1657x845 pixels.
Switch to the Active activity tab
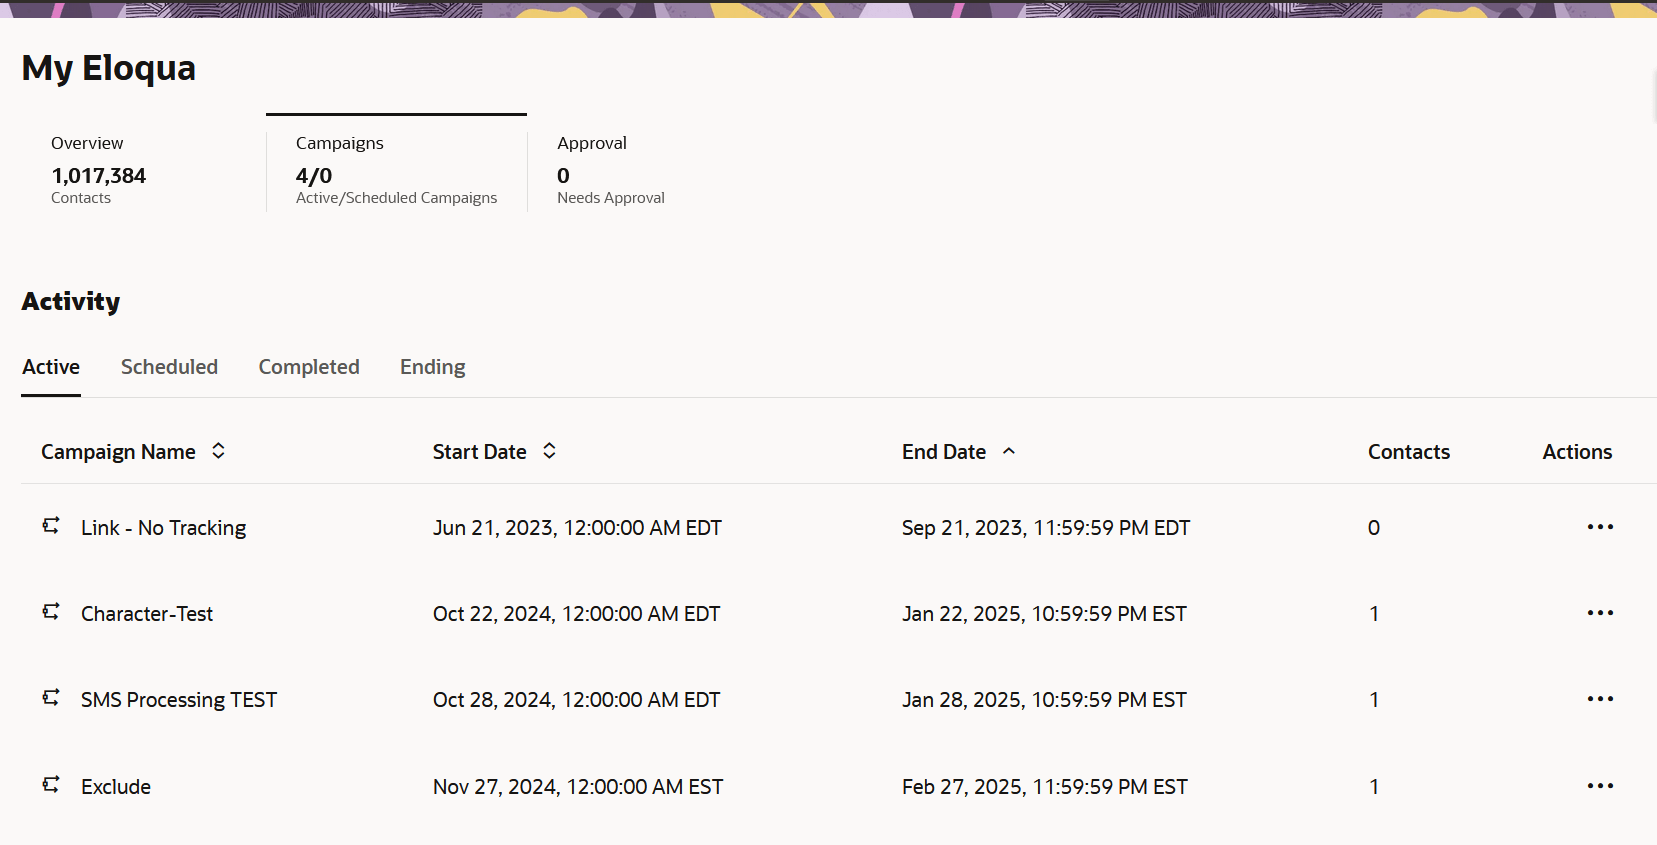click(51, 367)
